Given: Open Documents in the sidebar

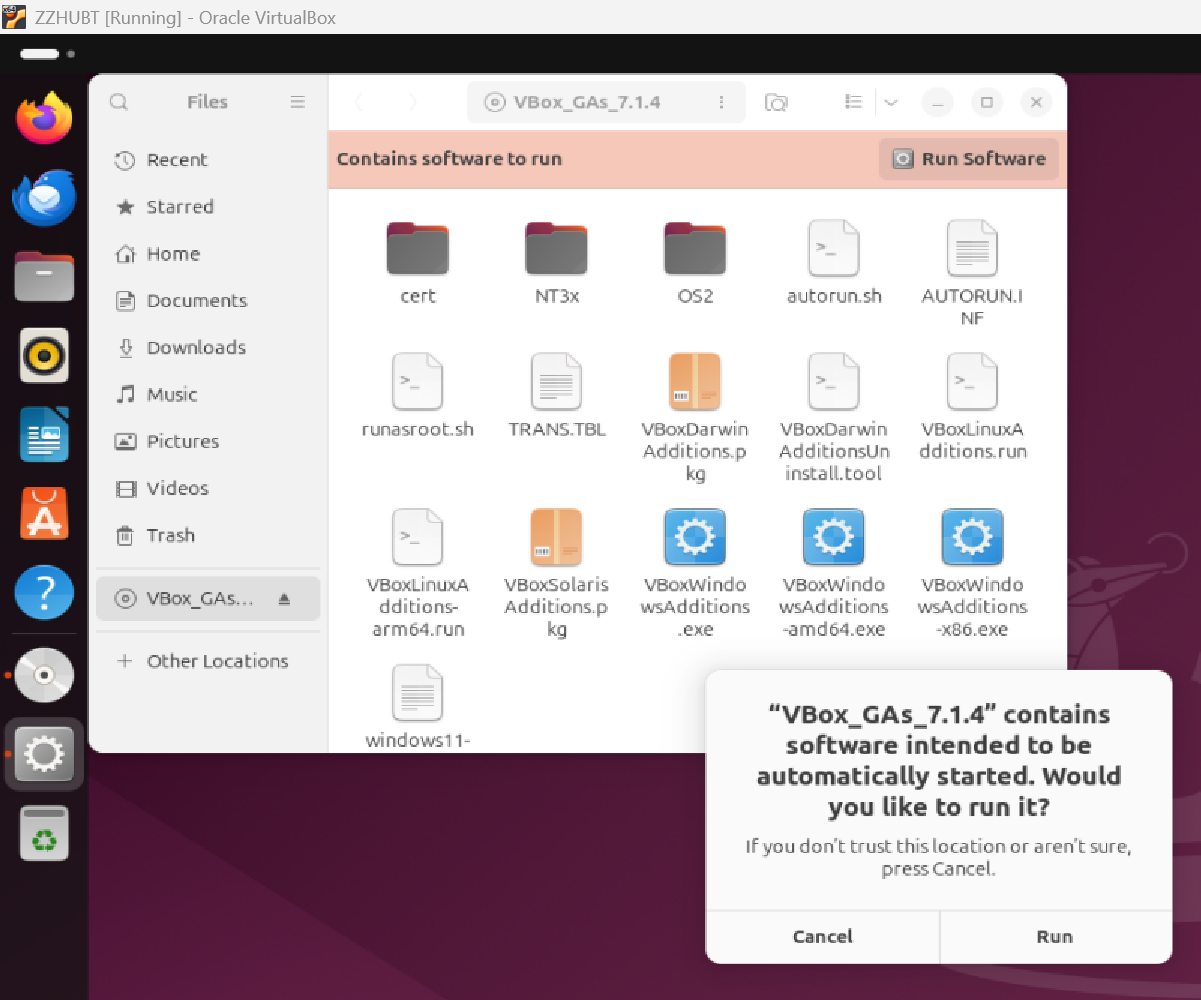Looking at the screenshot, I should click(208, 301).
